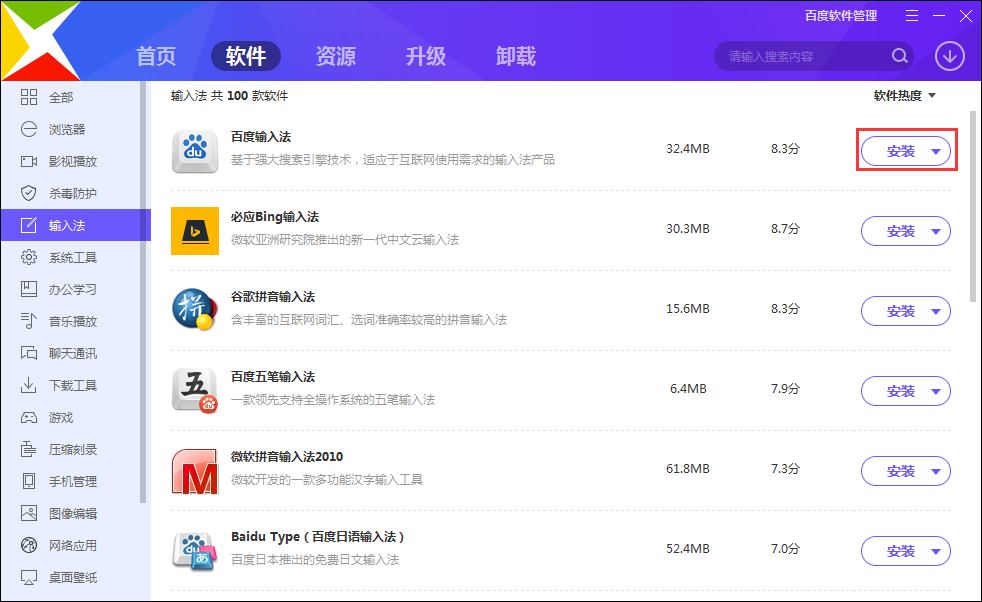Switch to the 资源 tab

335,57
